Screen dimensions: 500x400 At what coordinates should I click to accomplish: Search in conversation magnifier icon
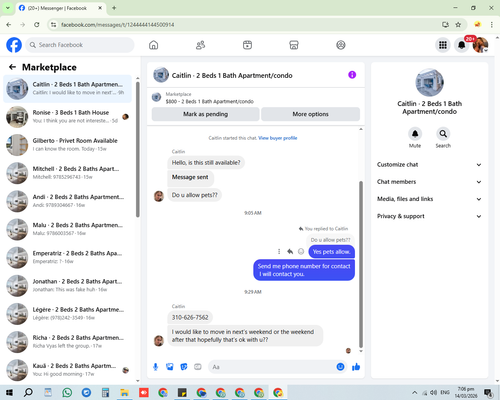click(443, 134)
